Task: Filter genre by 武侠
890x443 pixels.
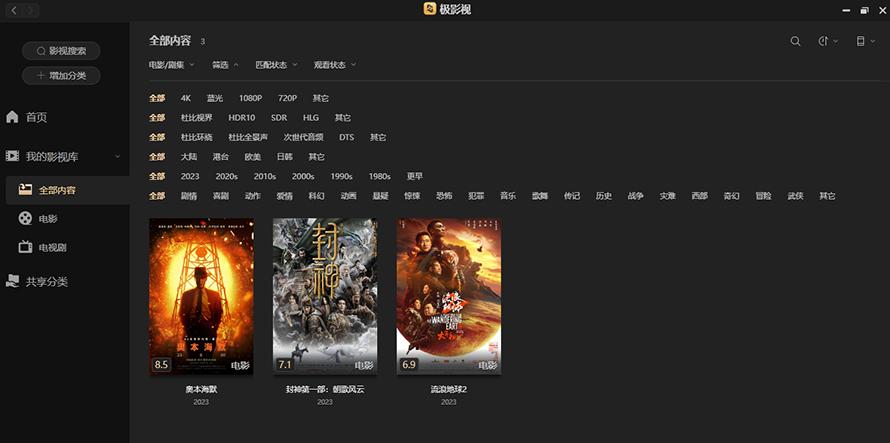Action: 795,196
